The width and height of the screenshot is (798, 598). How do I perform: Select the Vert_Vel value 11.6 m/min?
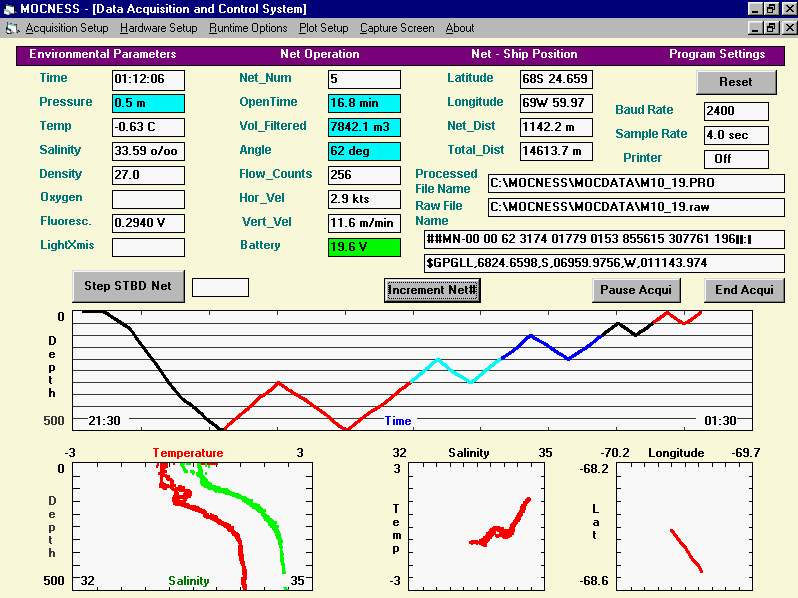364,223
